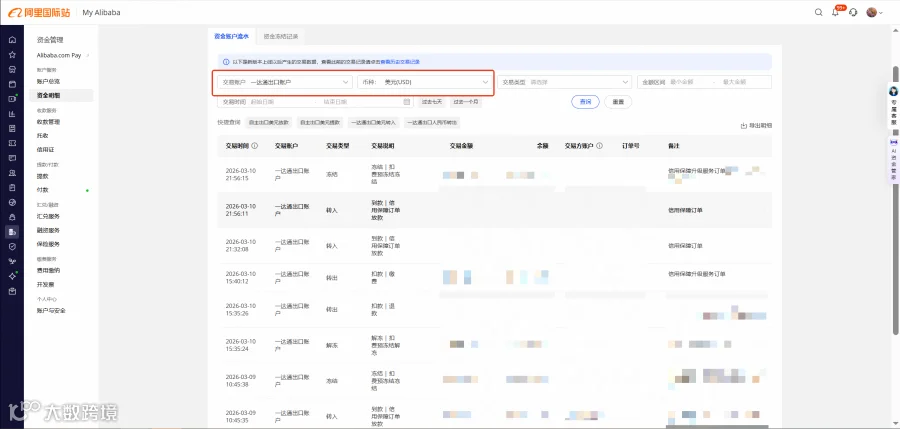Screen dimensions: 900x429
Task: Click the headset customer service icon
Action: point(854,12)
